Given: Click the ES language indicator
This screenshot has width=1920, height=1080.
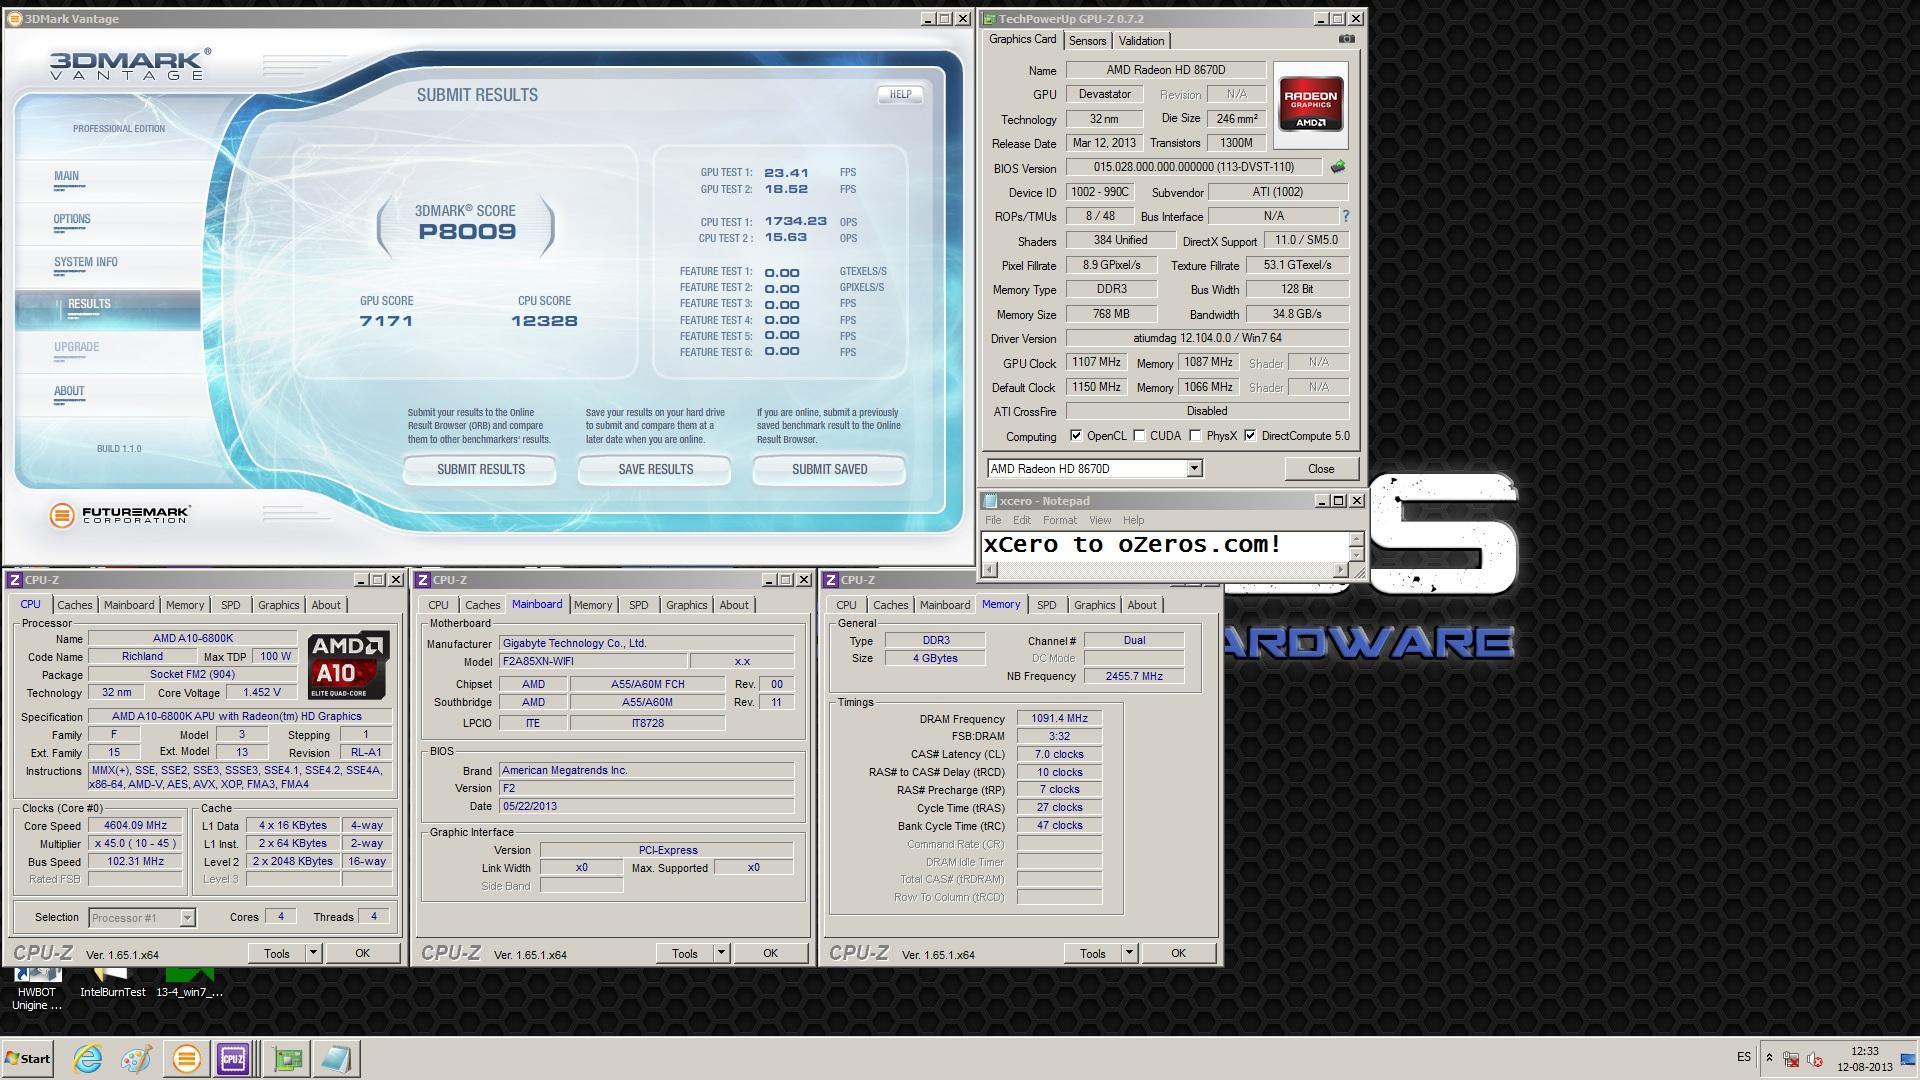Looking at the screenshot, I should click(x=1744, y=1057).
